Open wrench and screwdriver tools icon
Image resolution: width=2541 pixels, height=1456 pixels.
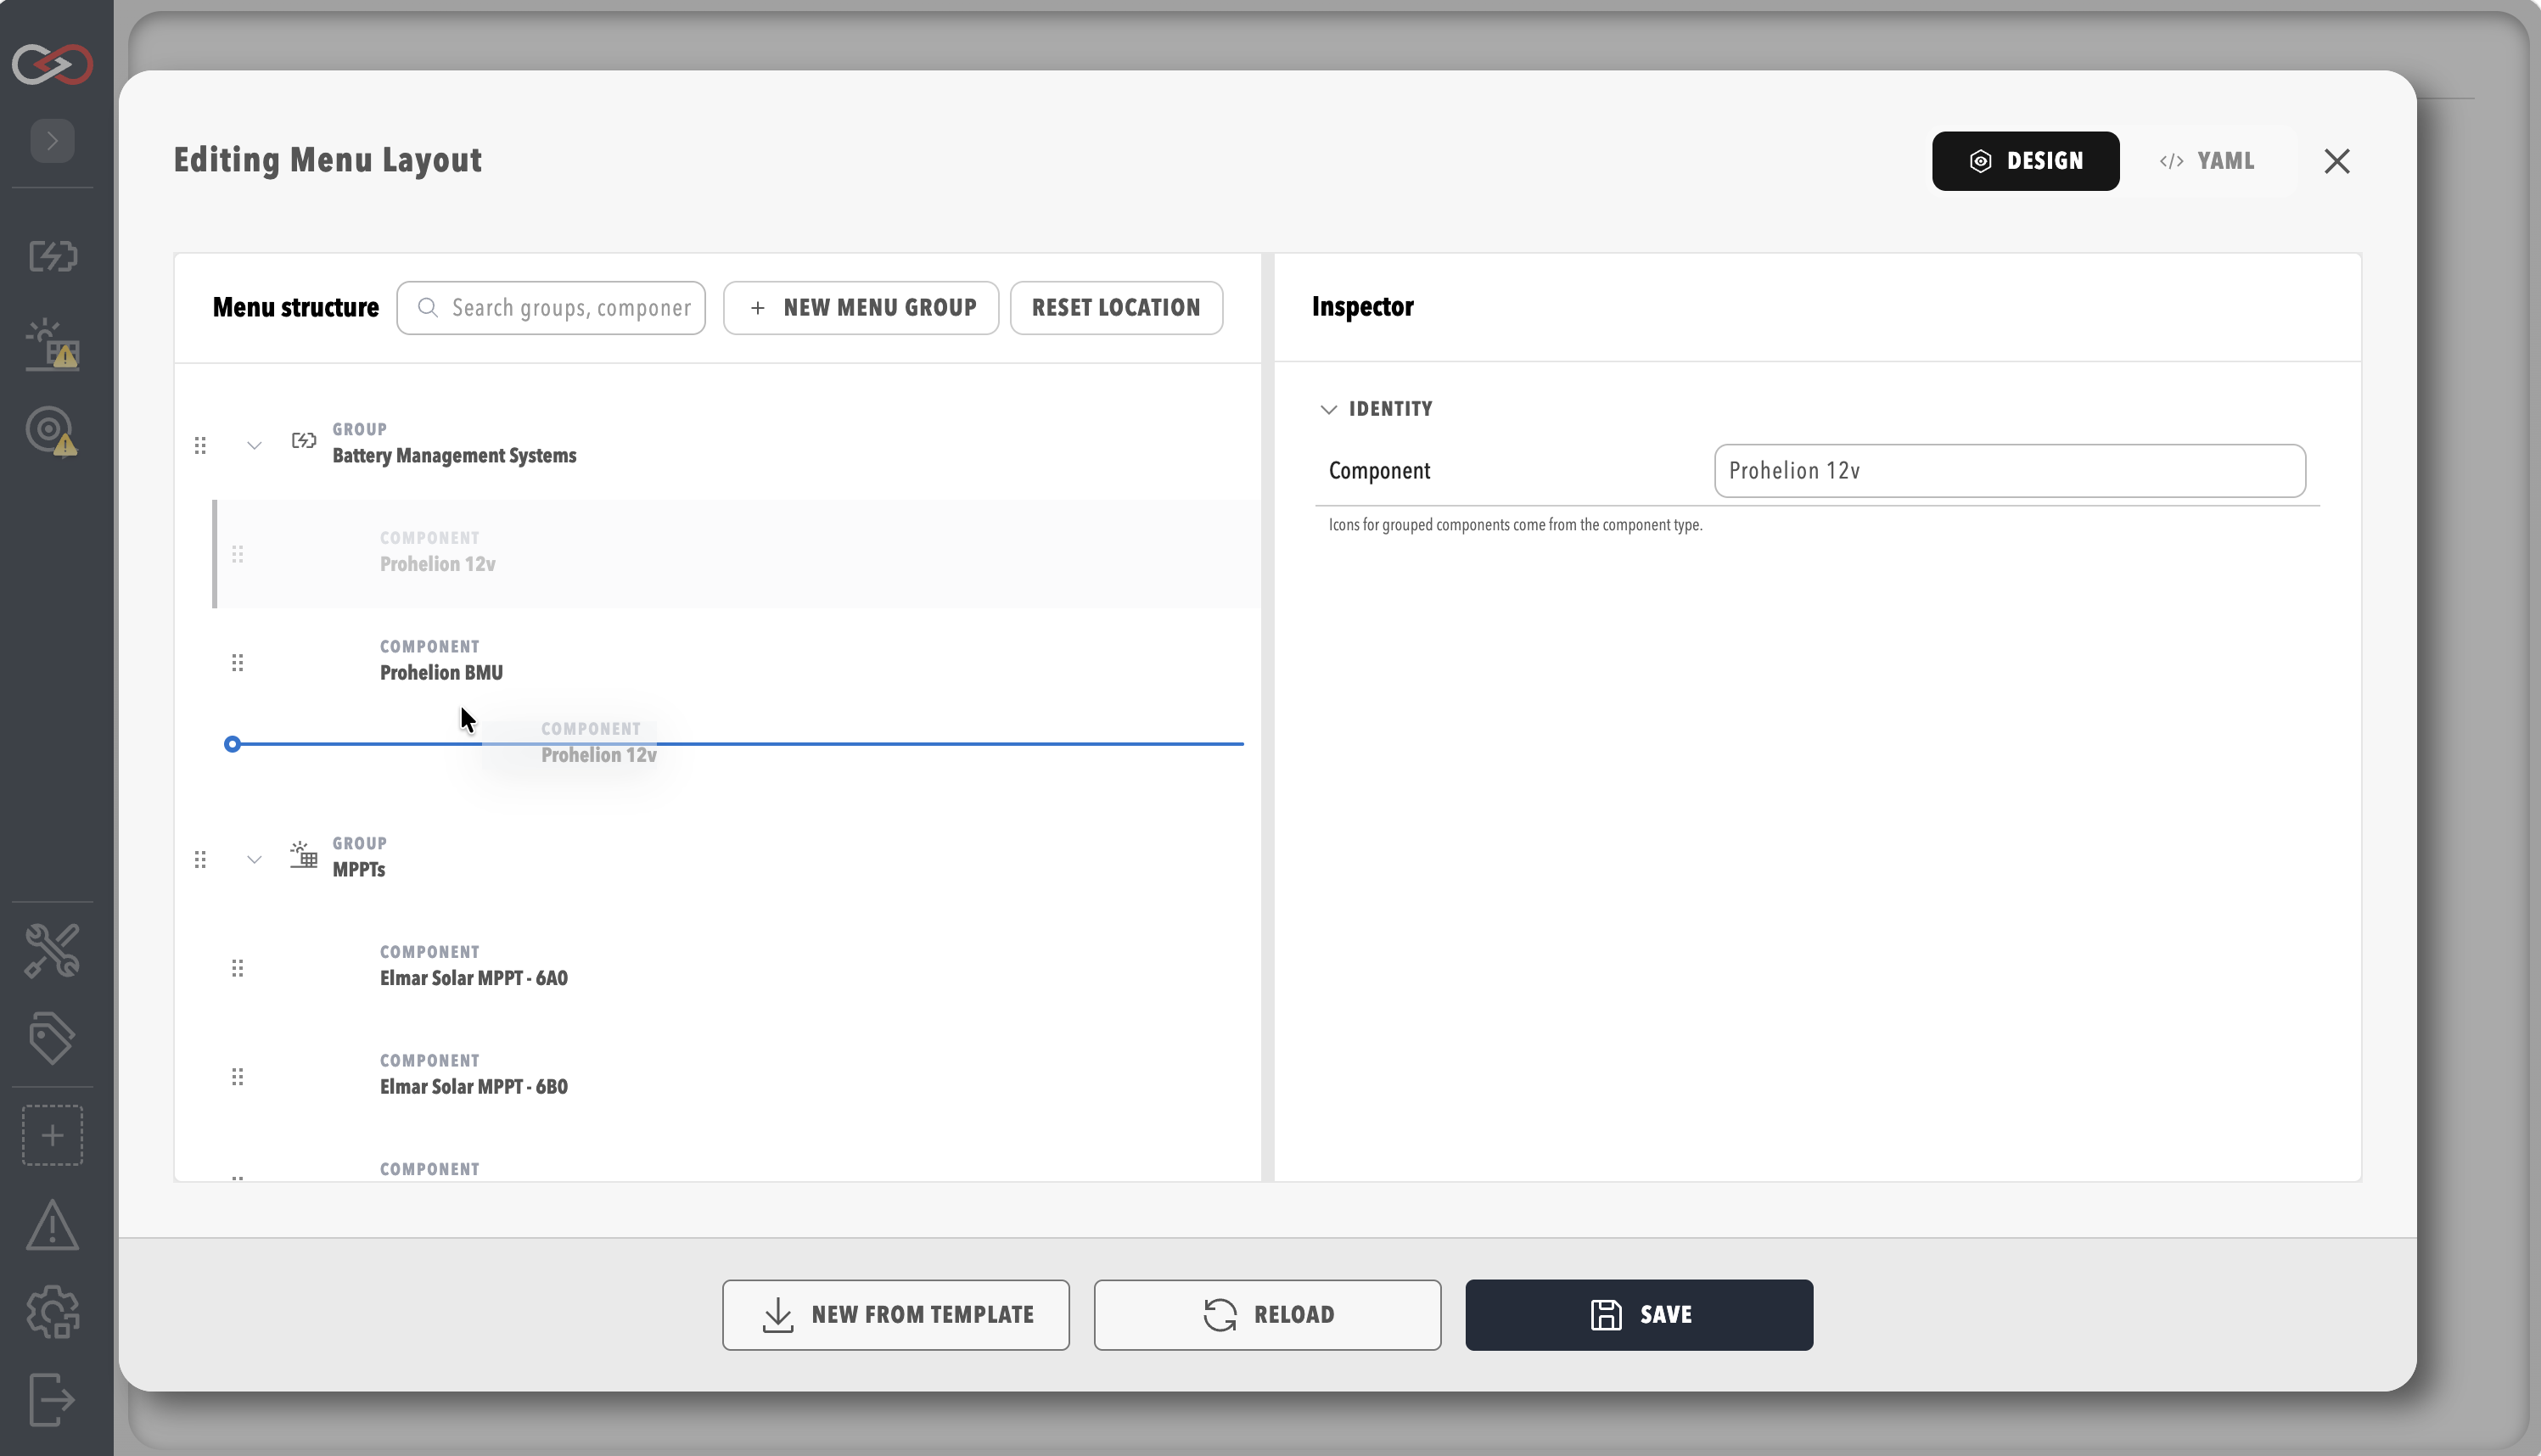[x=52, y=950]
